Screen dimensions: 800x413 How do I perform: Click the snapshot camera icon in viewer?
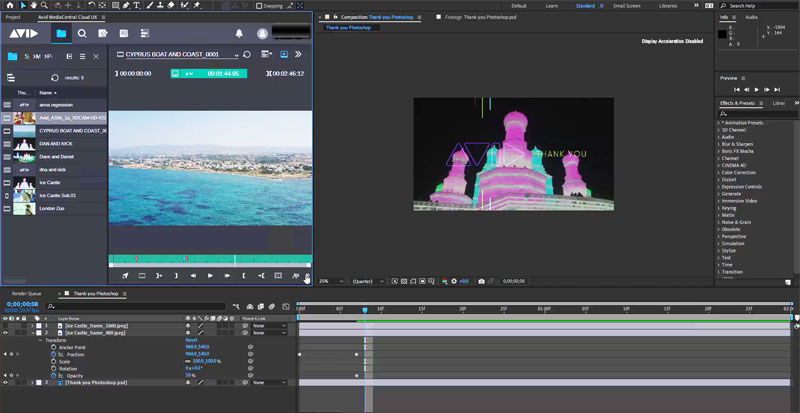[482, 282]
